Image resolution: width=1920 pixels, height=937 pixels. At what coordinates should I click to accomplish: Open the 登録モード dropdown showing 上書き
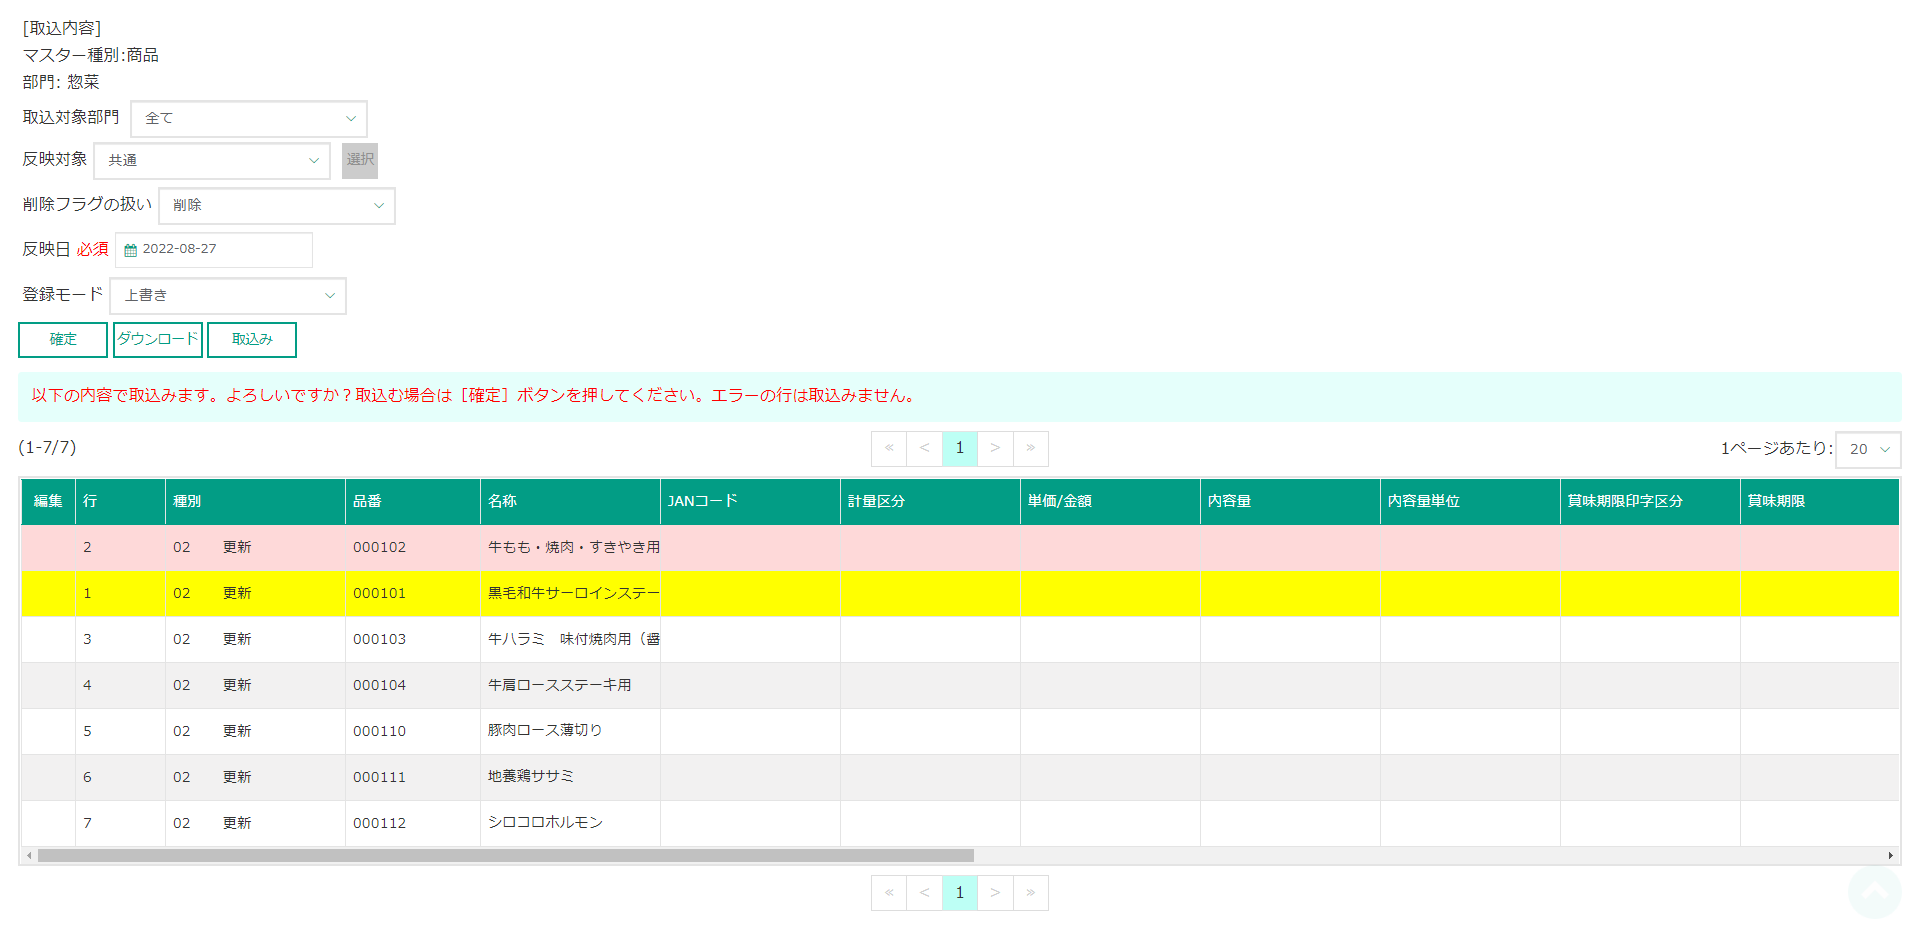(x=228, y=296)
